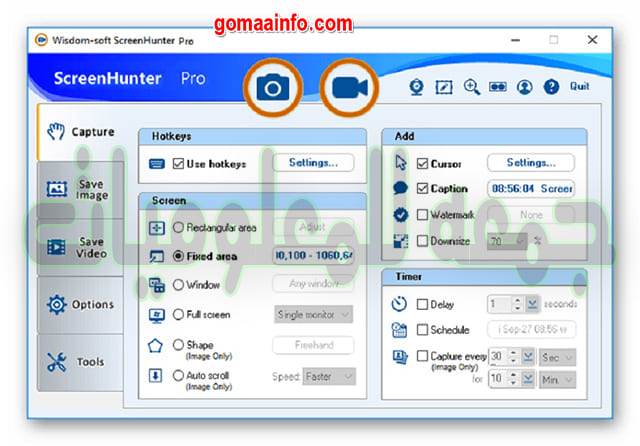This screenshot has height=446, width=640.
Task: Click the Any window button
Action: 313,283
